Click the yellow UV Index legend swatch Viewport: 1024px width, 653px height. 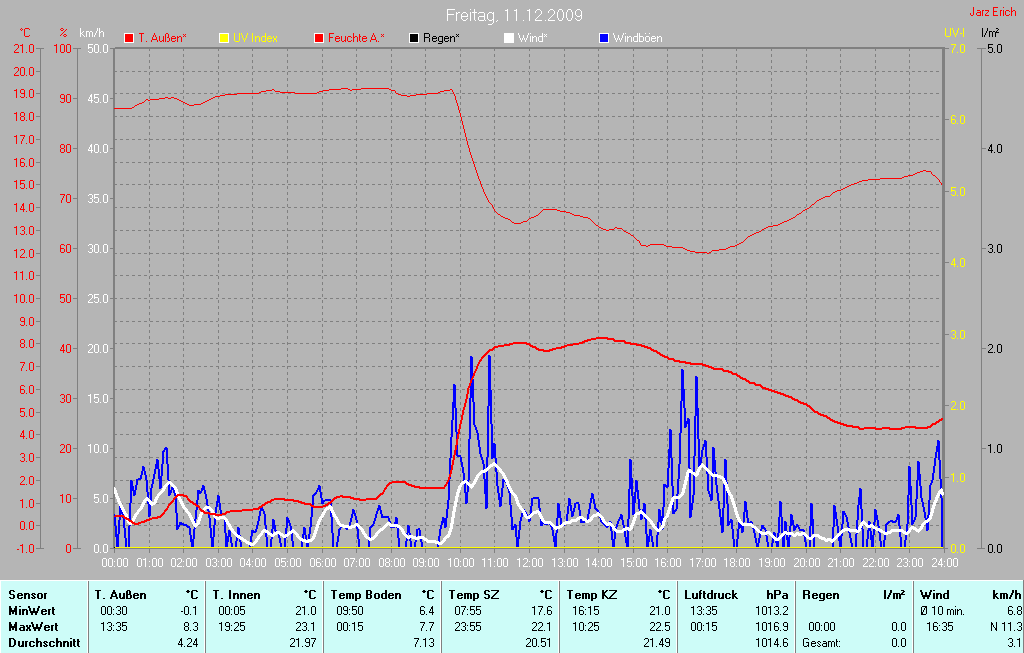click(223, 38)
